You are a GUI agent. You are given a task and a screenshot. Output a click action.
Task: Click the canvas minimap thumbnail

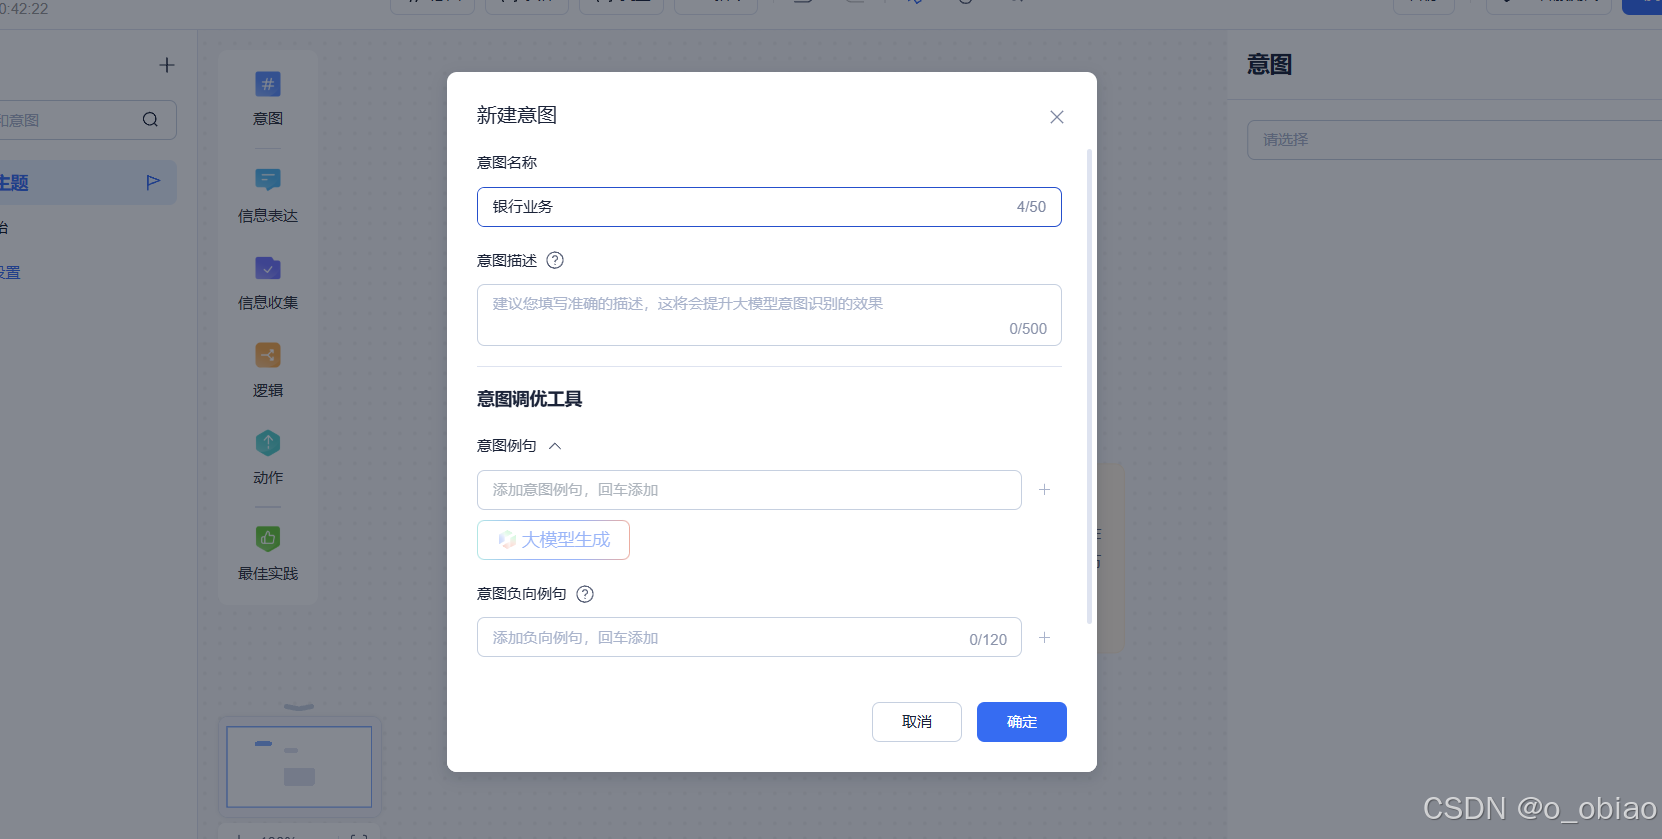pos(299,767)
